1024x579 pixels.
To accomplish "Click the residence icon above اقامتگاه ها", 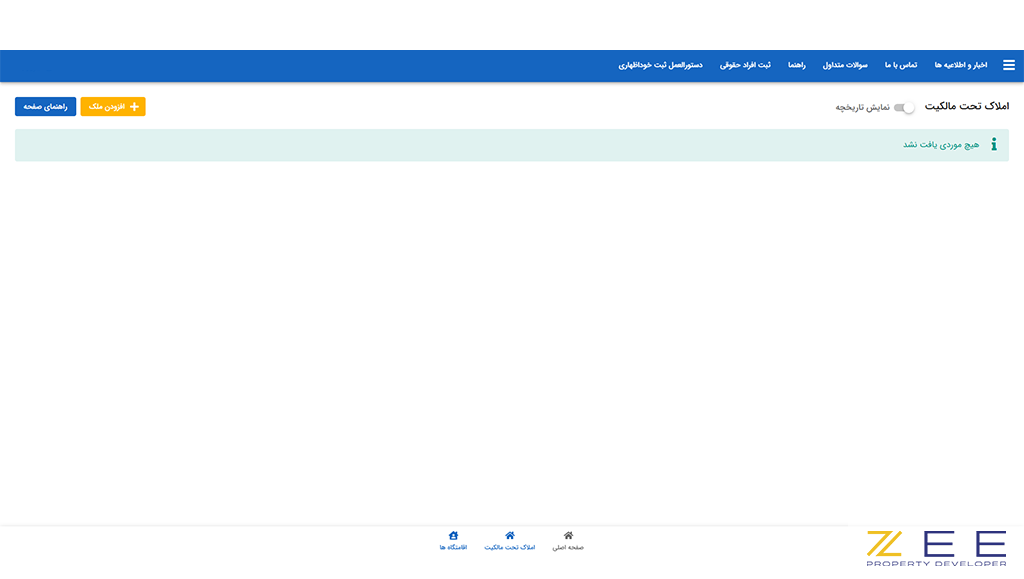I will pyautogui.click(x=453, y=536).
